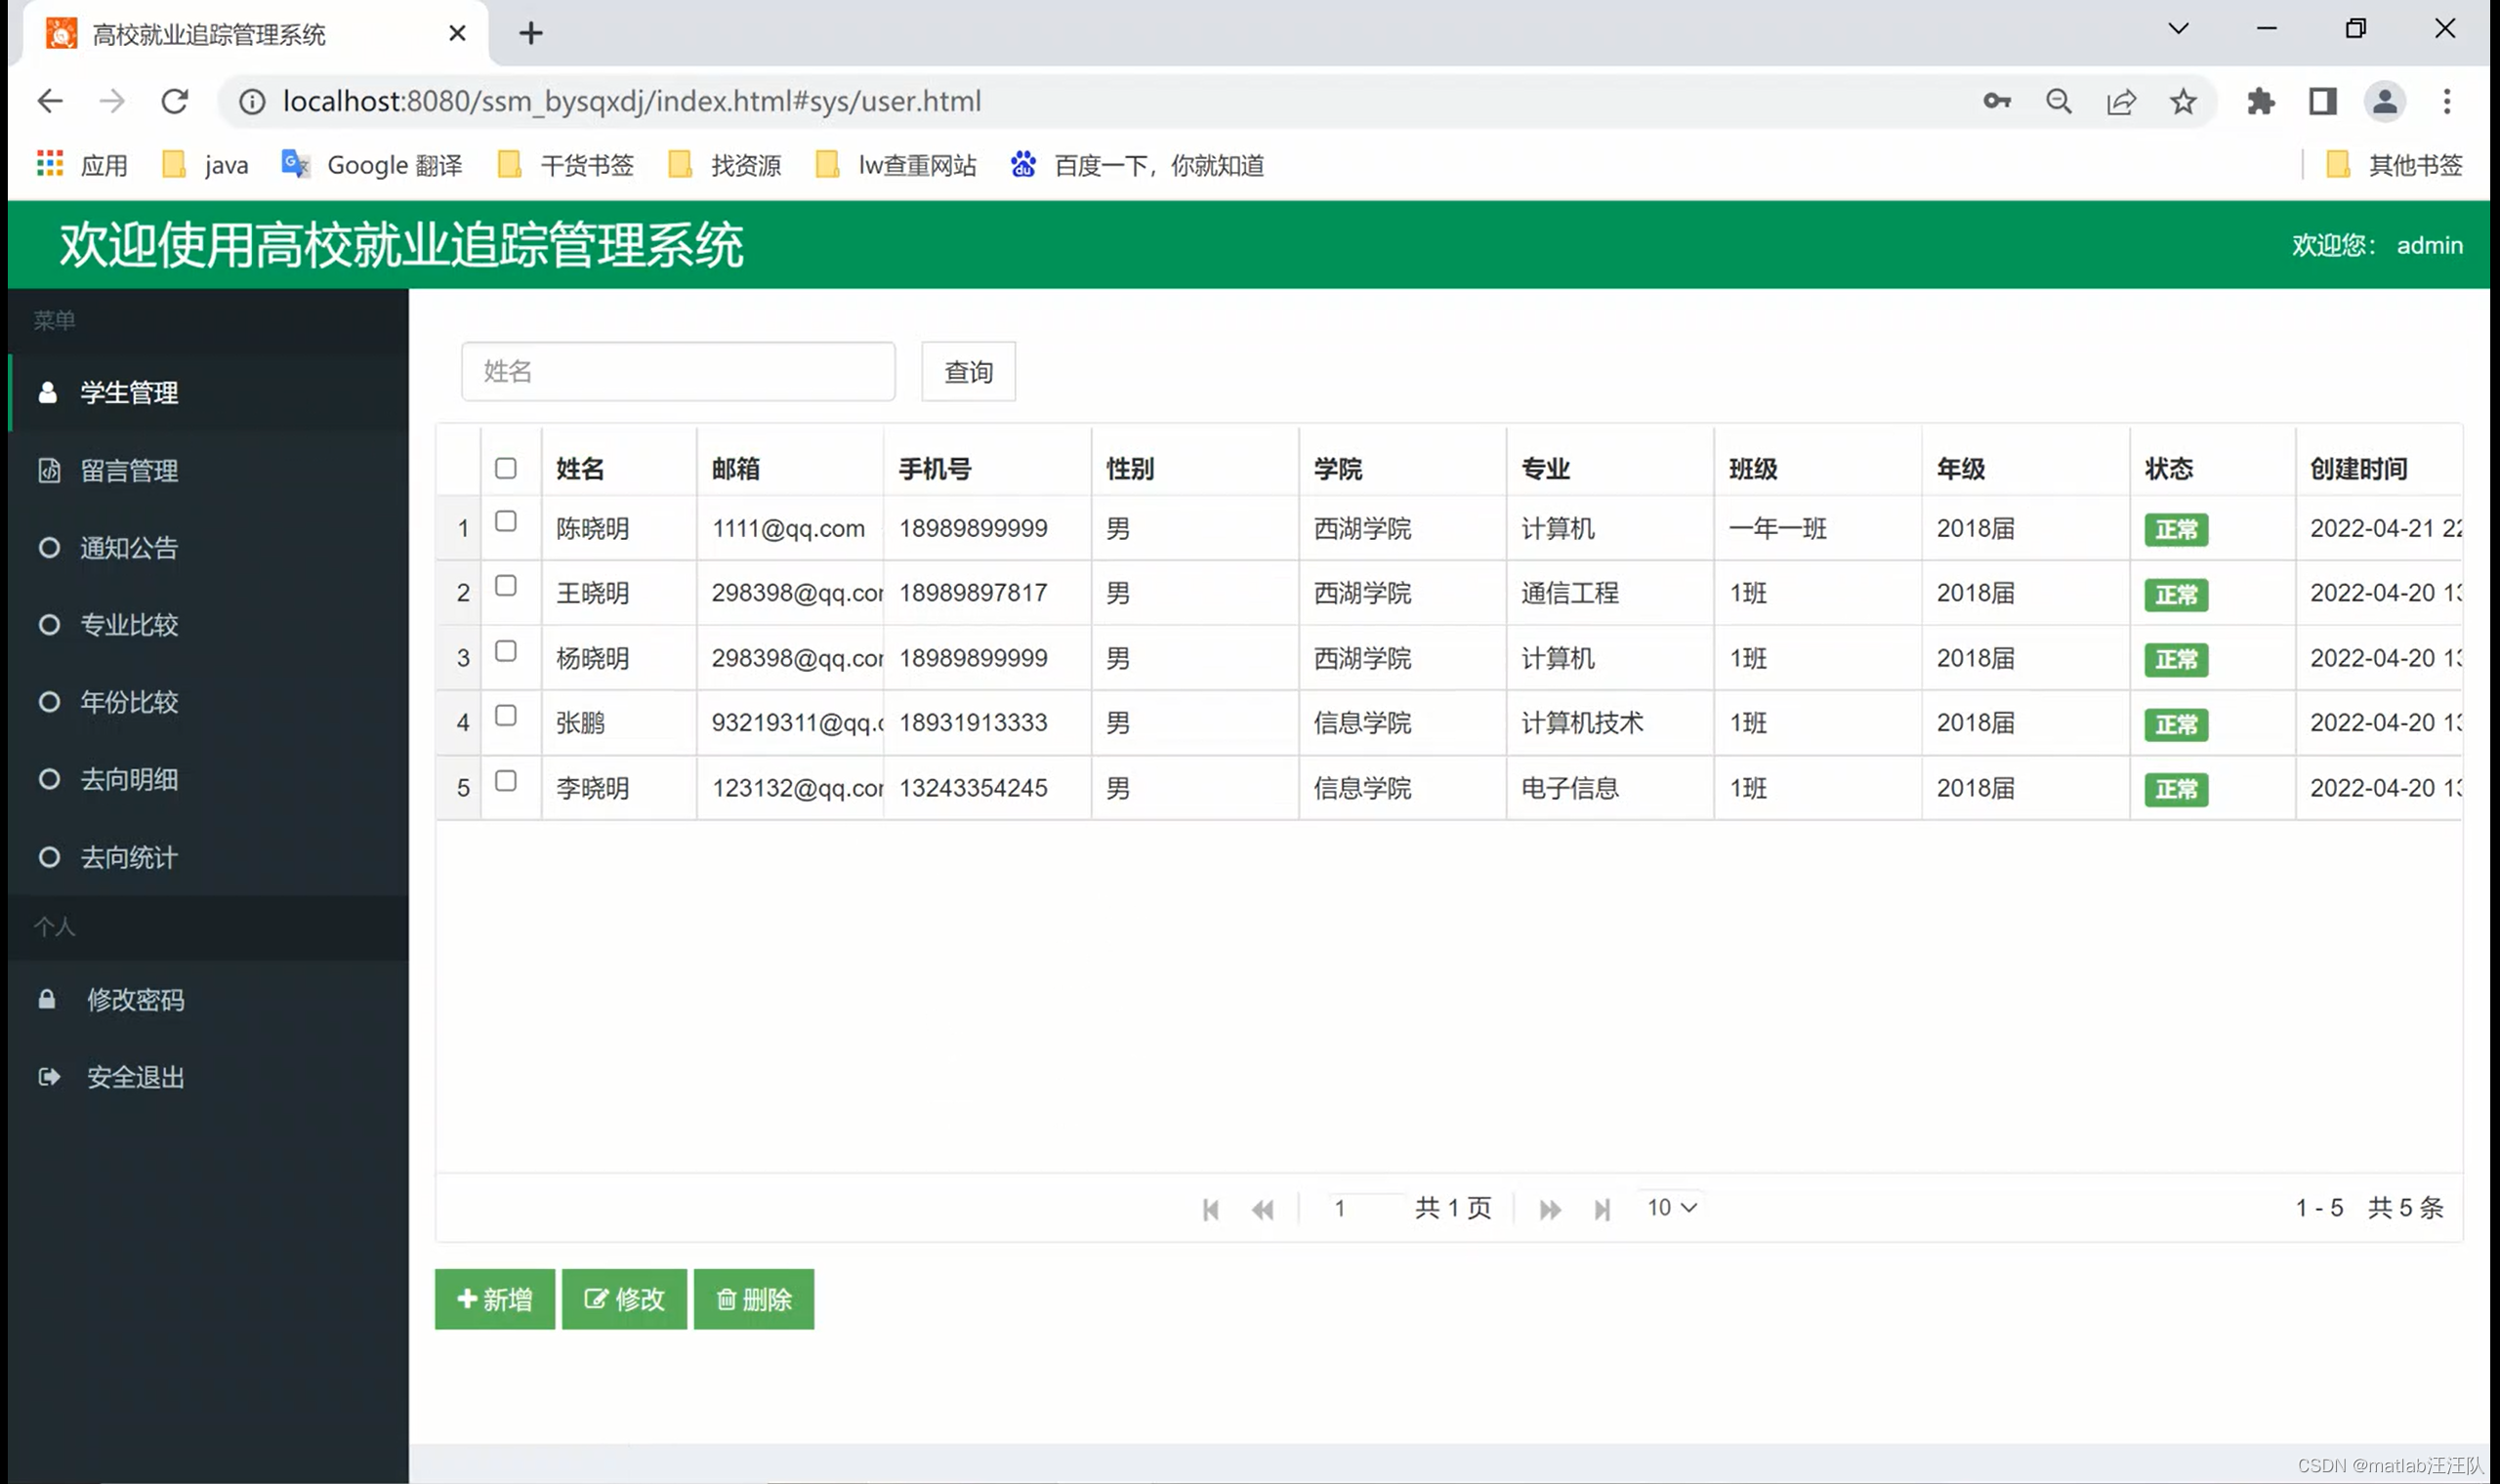
Task: Click the first-page pagination icon
Action: tap(1210, 1209)
